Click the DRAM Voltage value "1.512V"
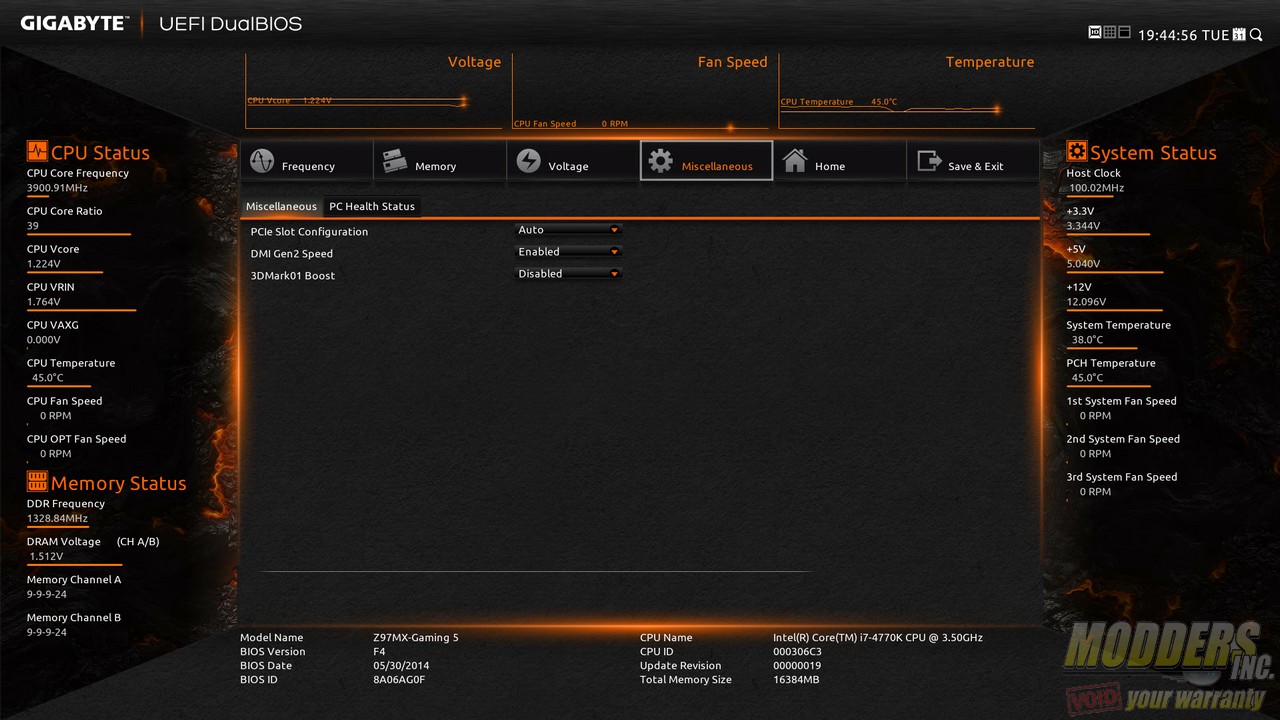The width and height of the screenshot is (1280, 720). click(46, 557)
